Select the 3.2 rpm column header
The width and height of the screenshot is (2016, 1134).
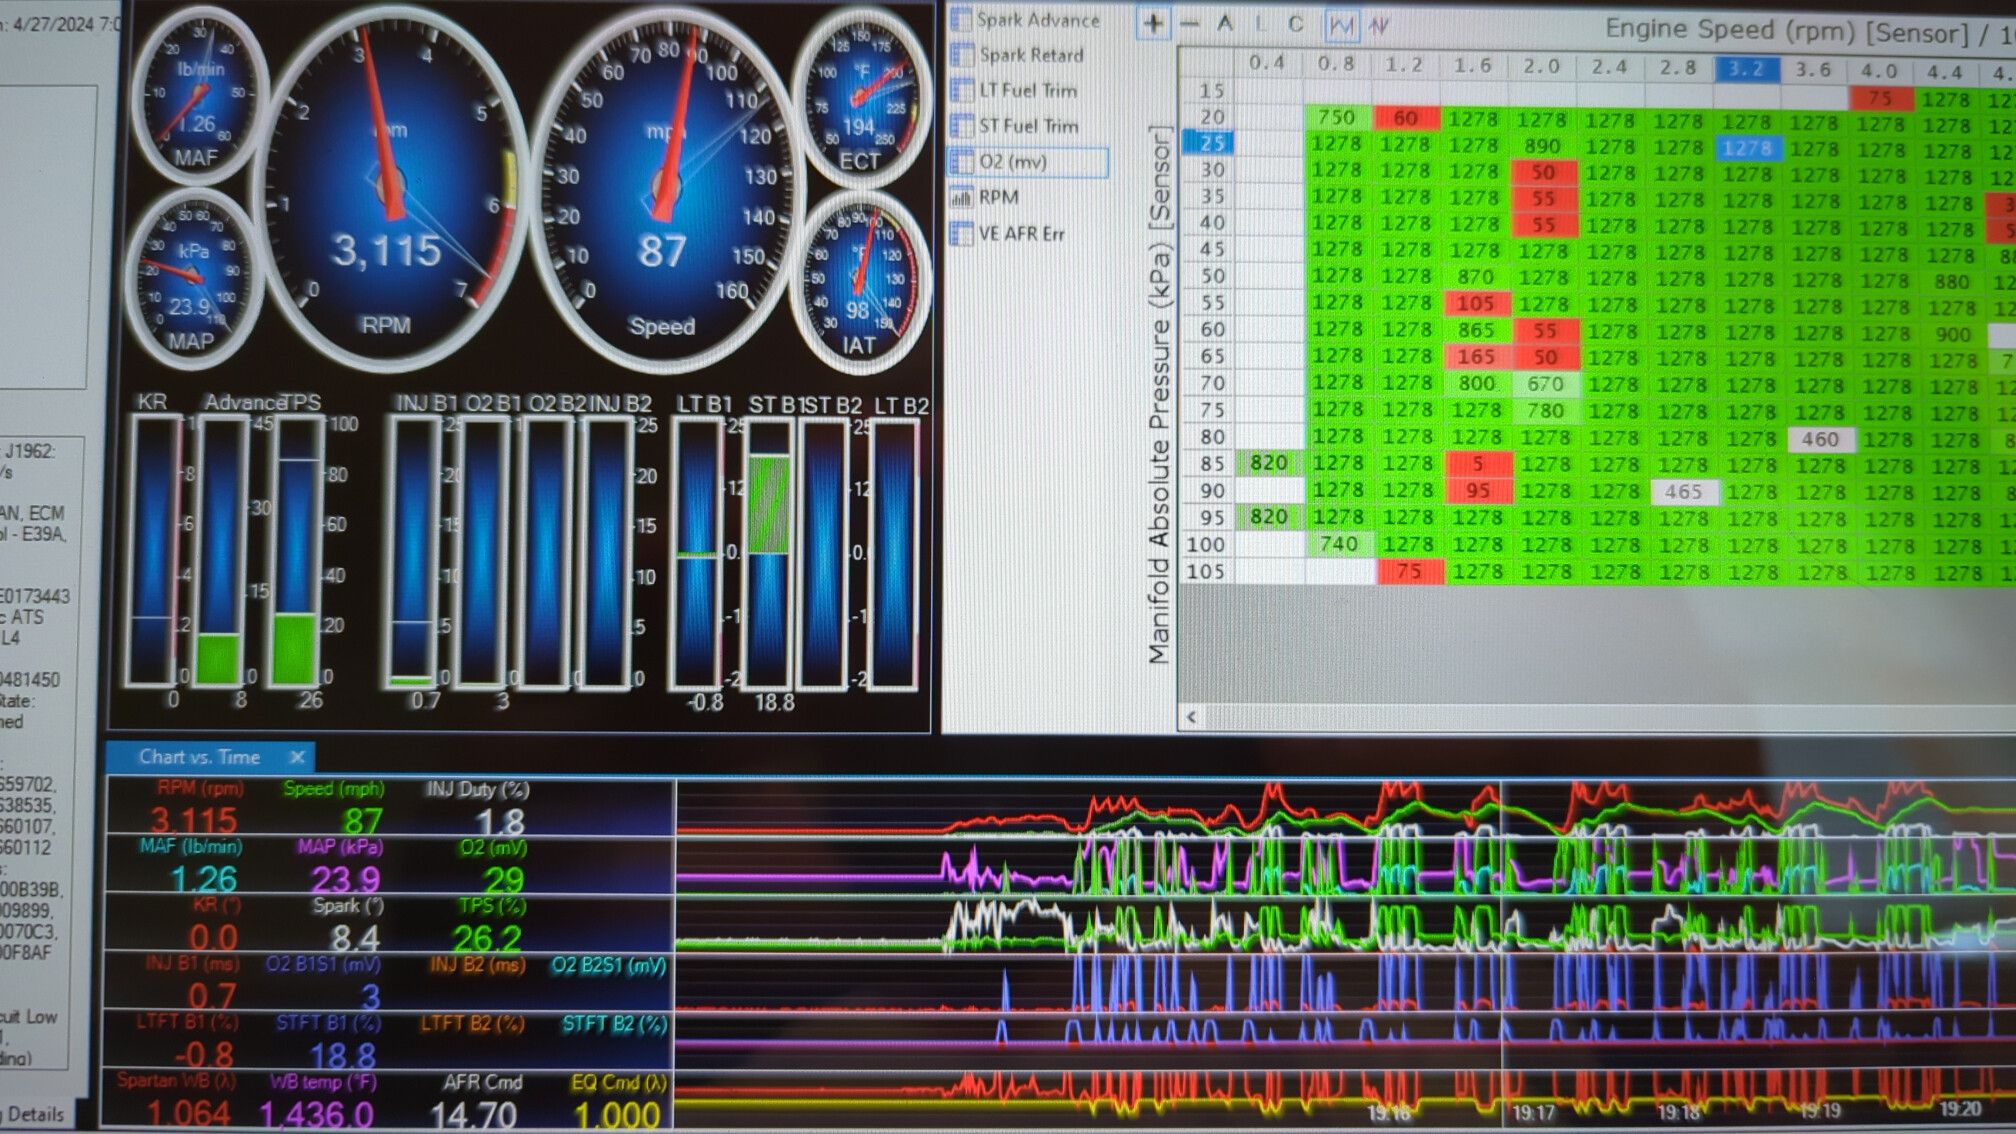pyautogui.click(x=1746, y=69)
